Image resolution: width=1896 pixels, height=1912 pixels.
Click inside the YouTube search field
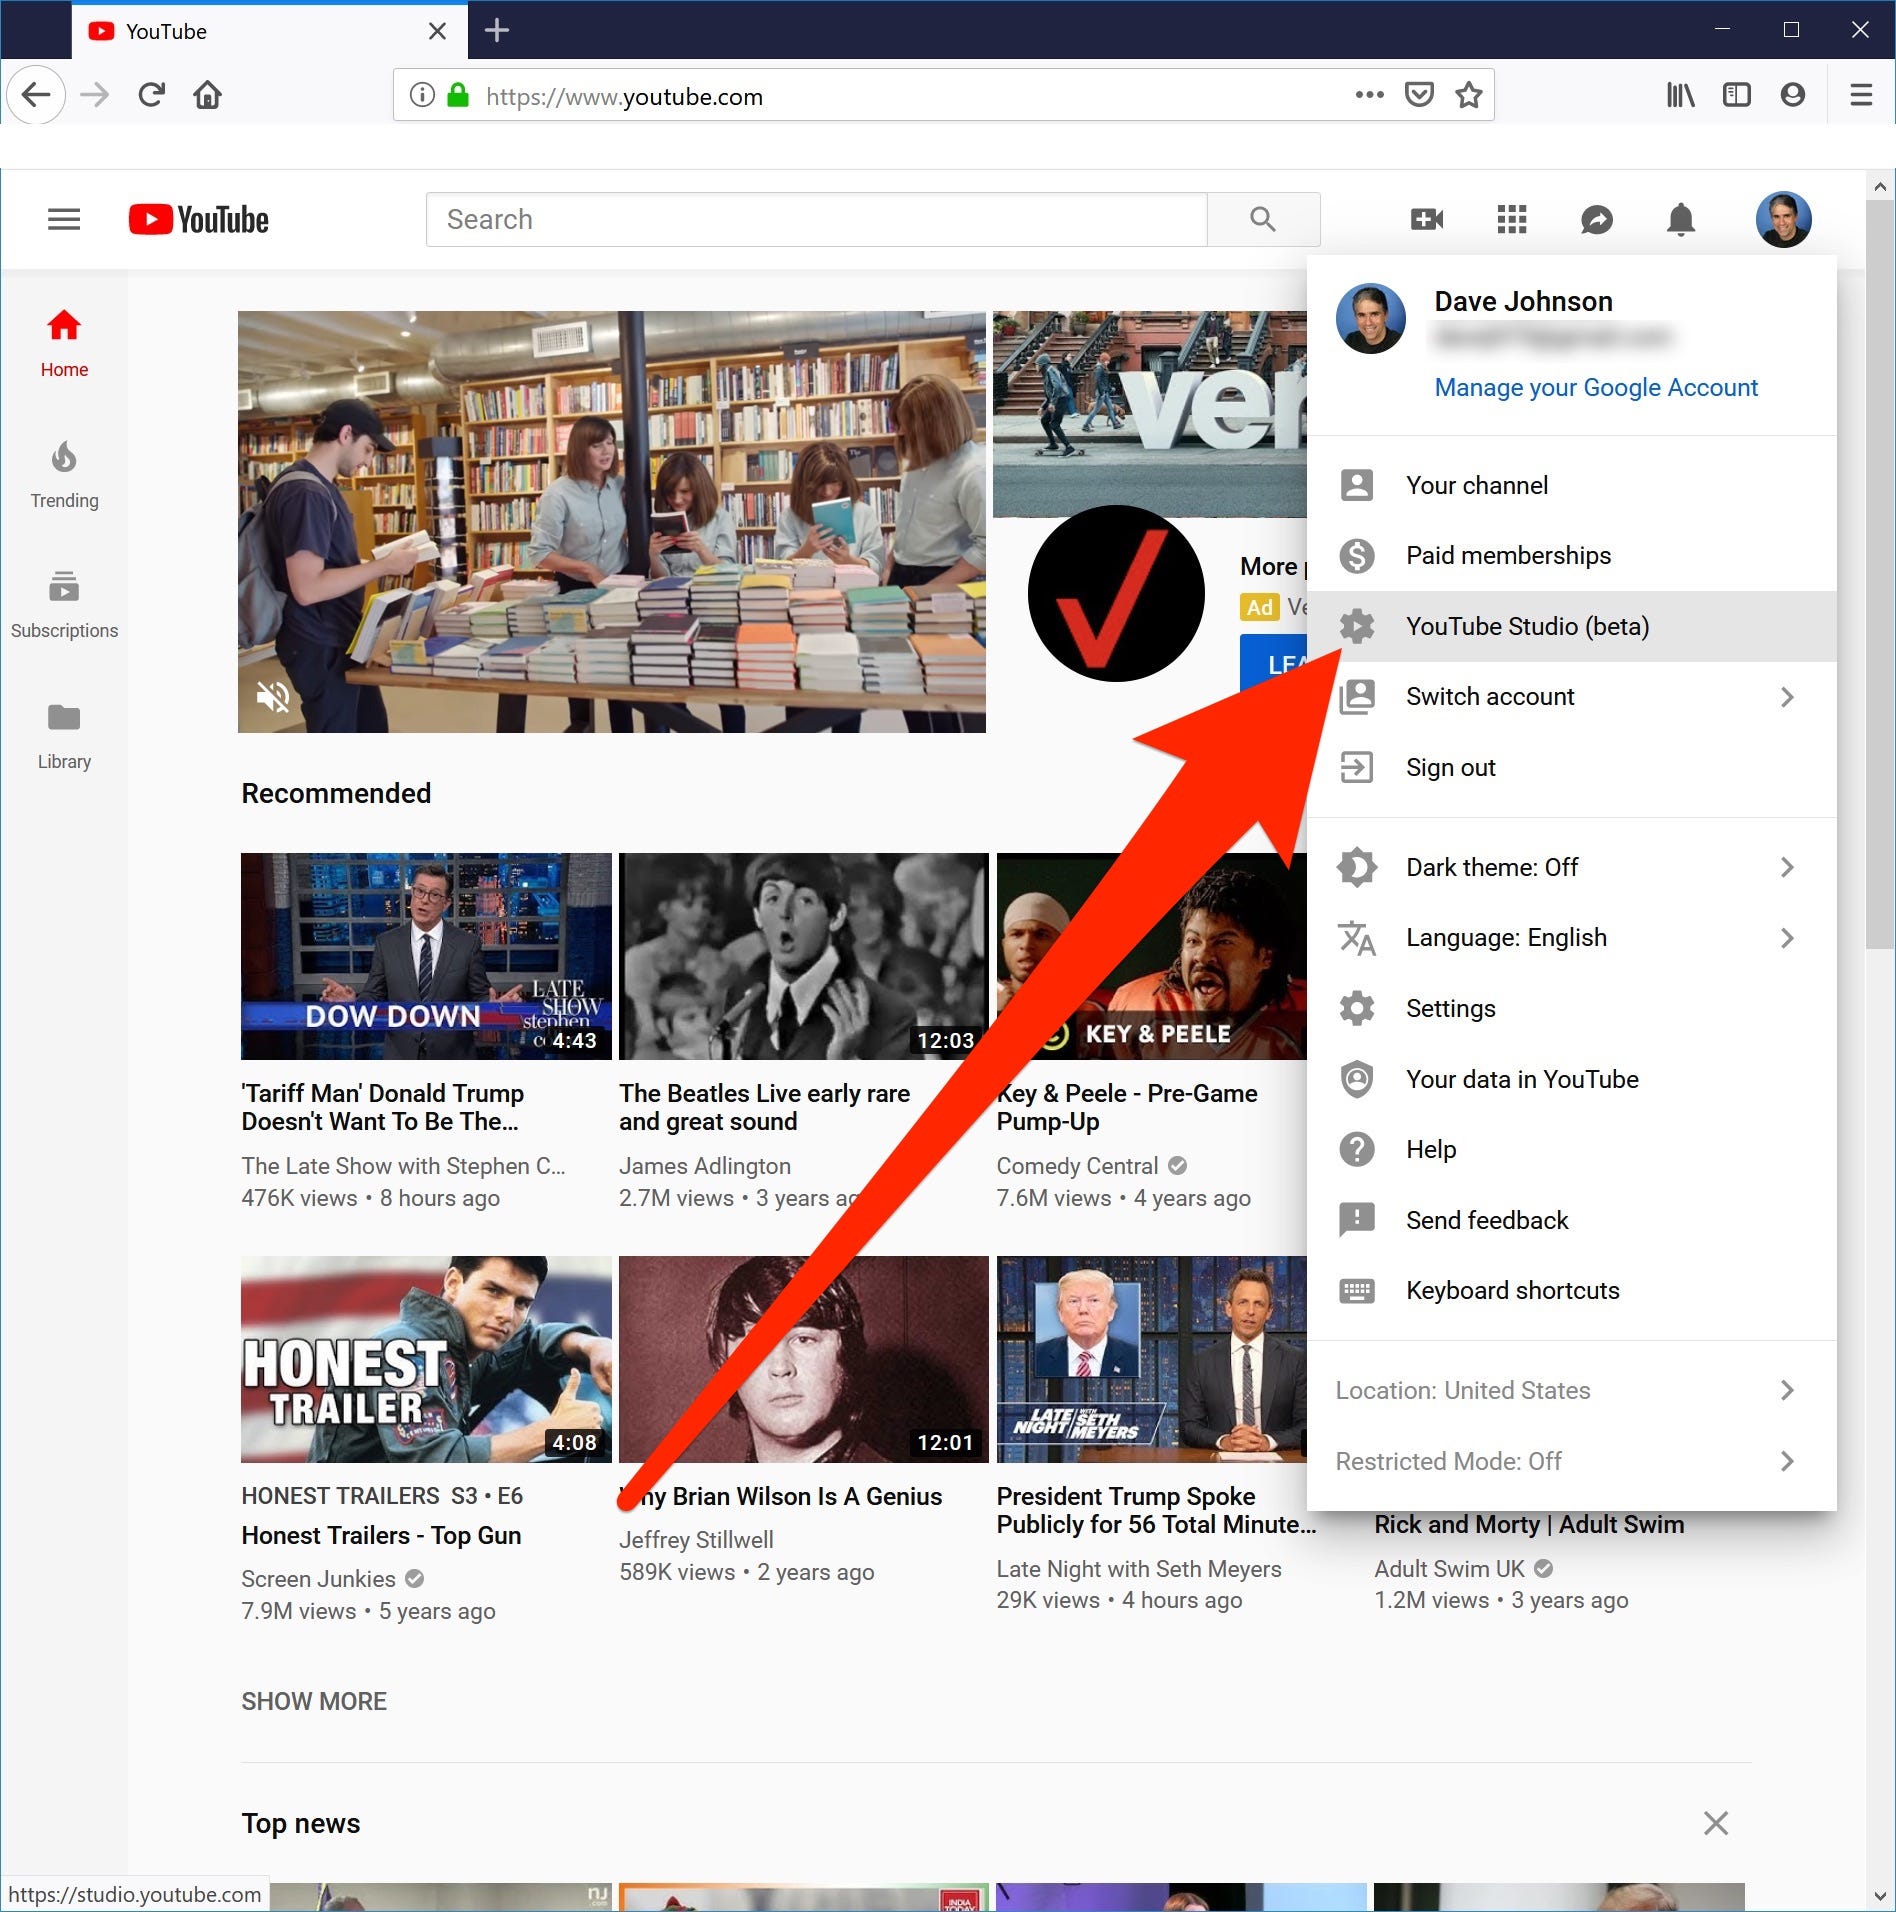click(816, 219)
